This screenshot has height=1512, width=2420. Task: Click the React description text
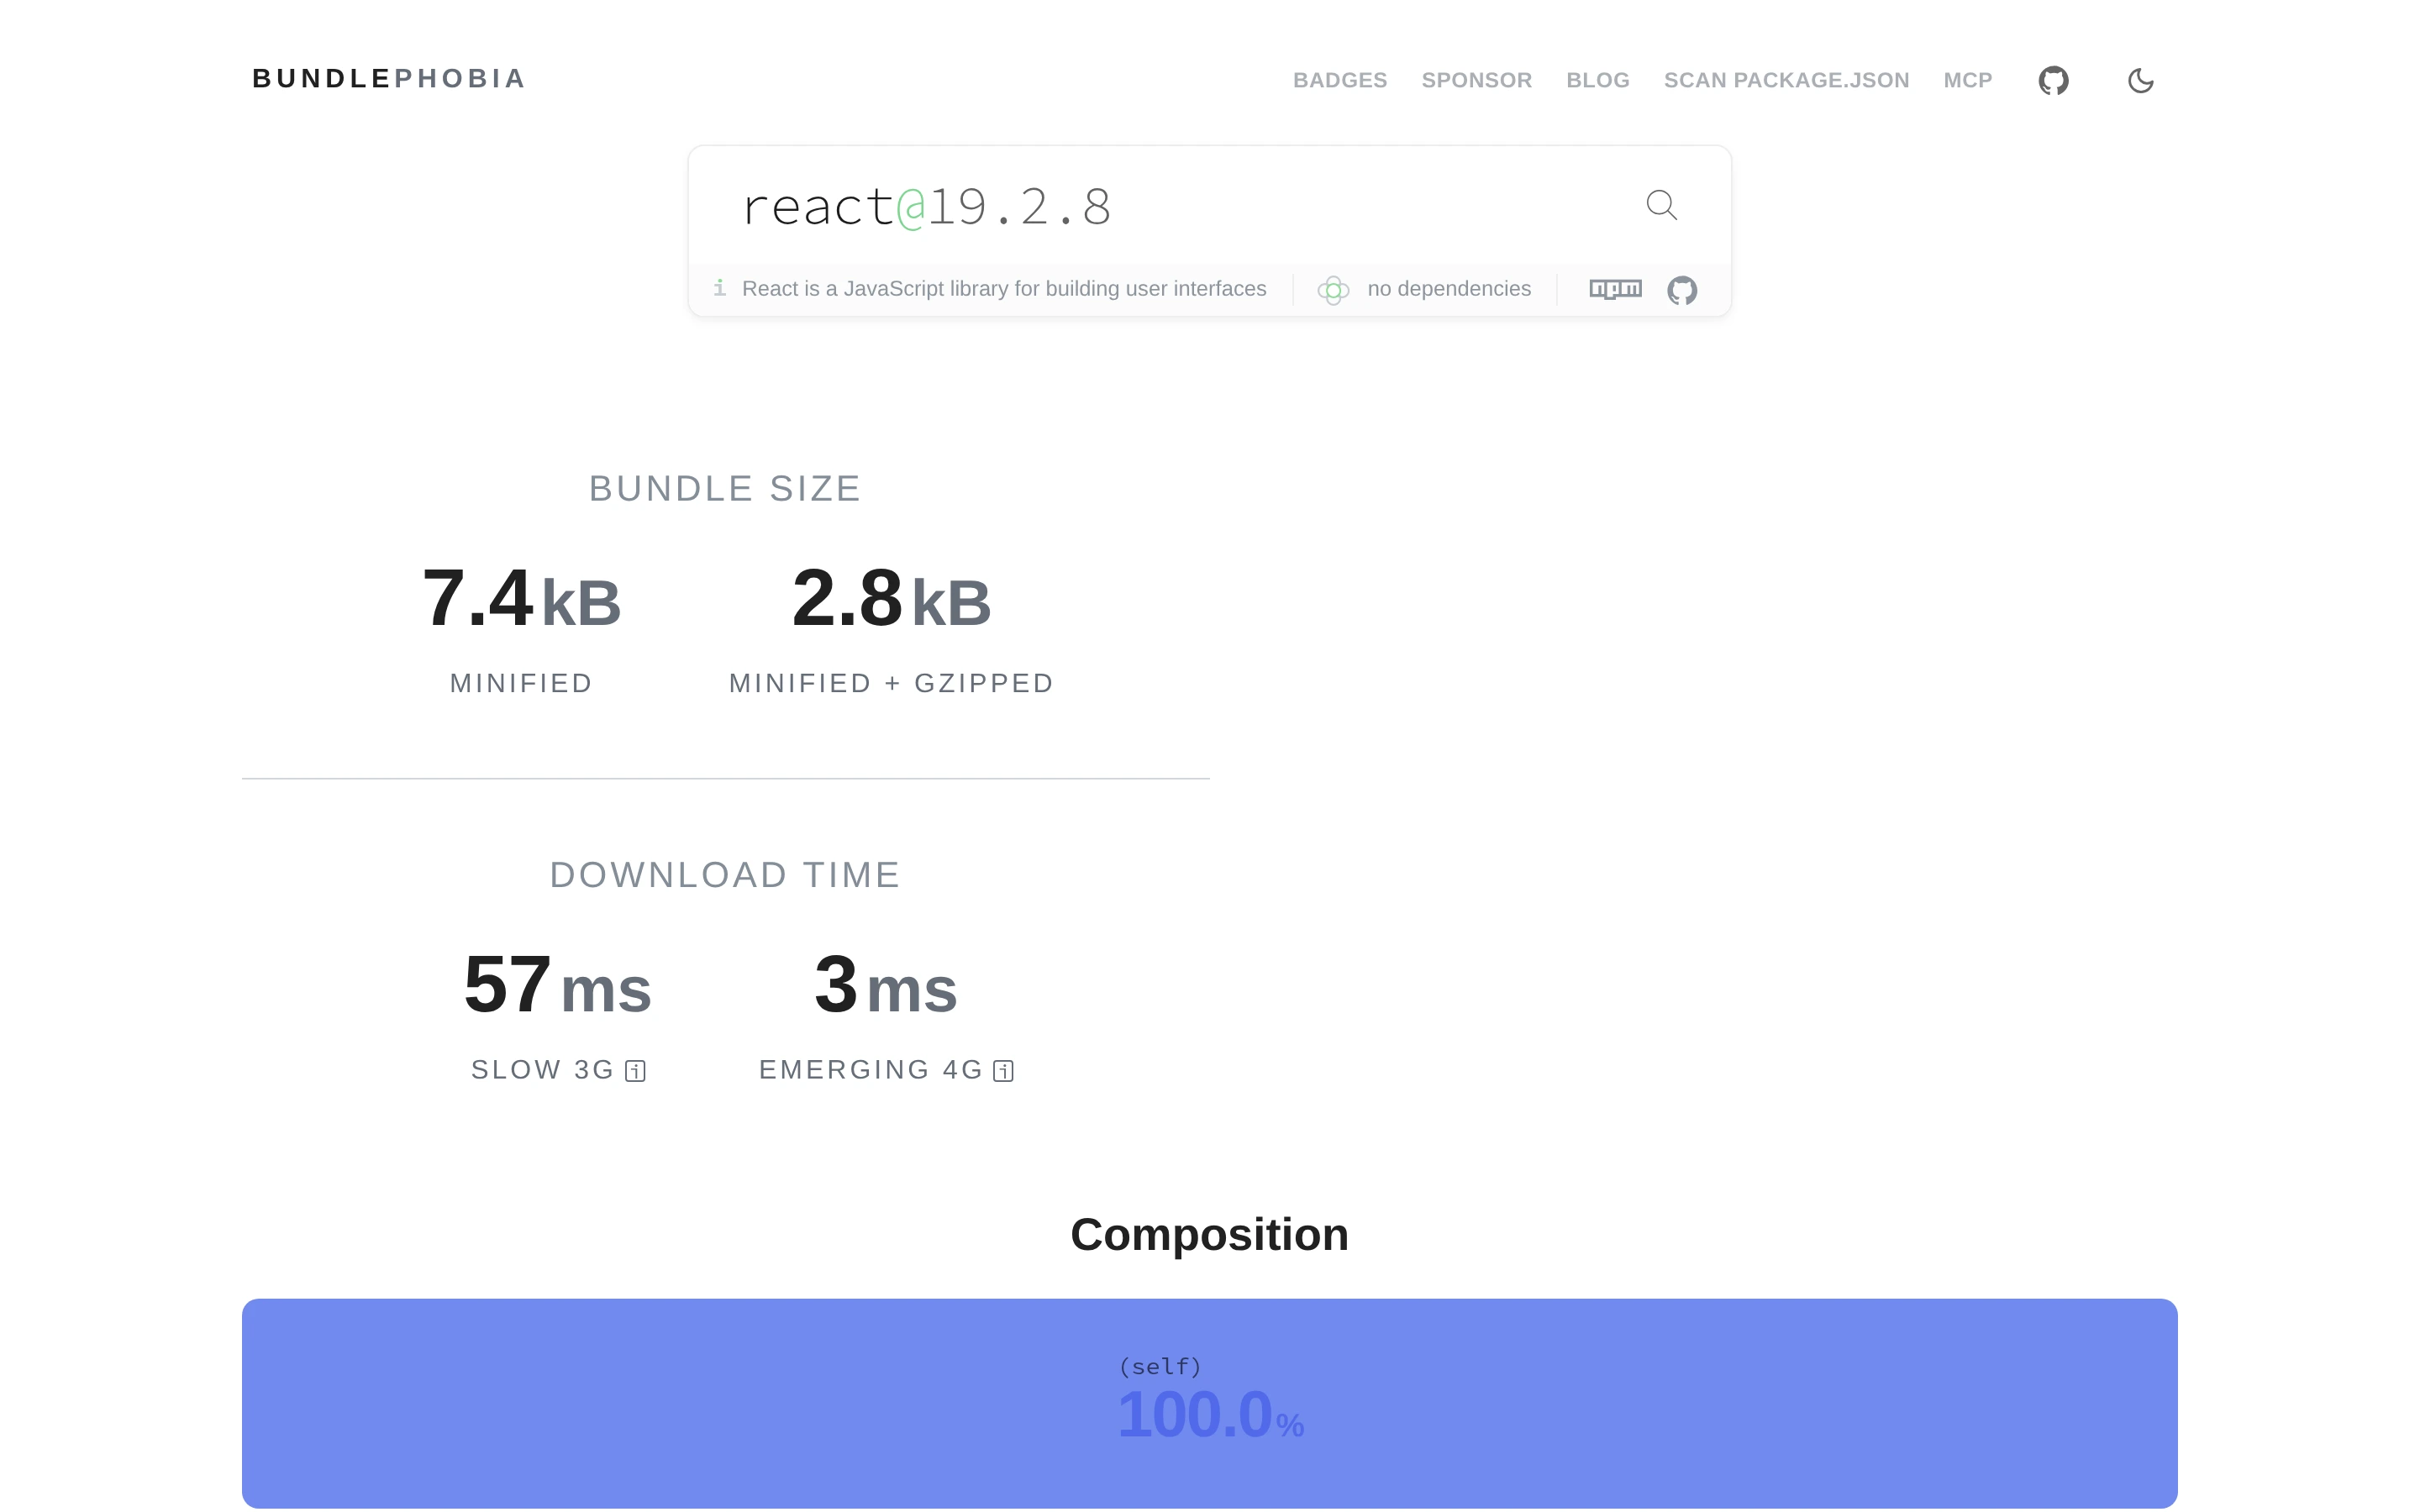[x=1004, y=289]
